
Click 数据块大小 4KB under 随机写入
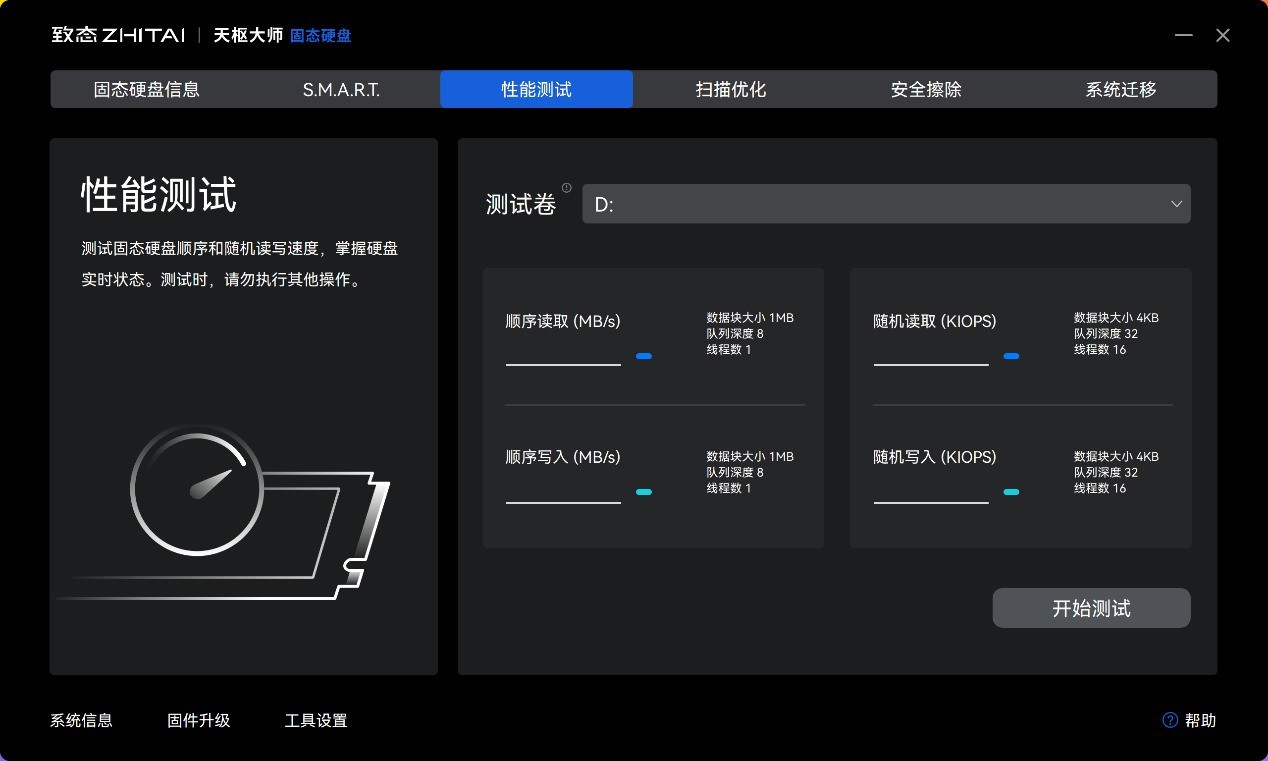[x=1116, y=456]
